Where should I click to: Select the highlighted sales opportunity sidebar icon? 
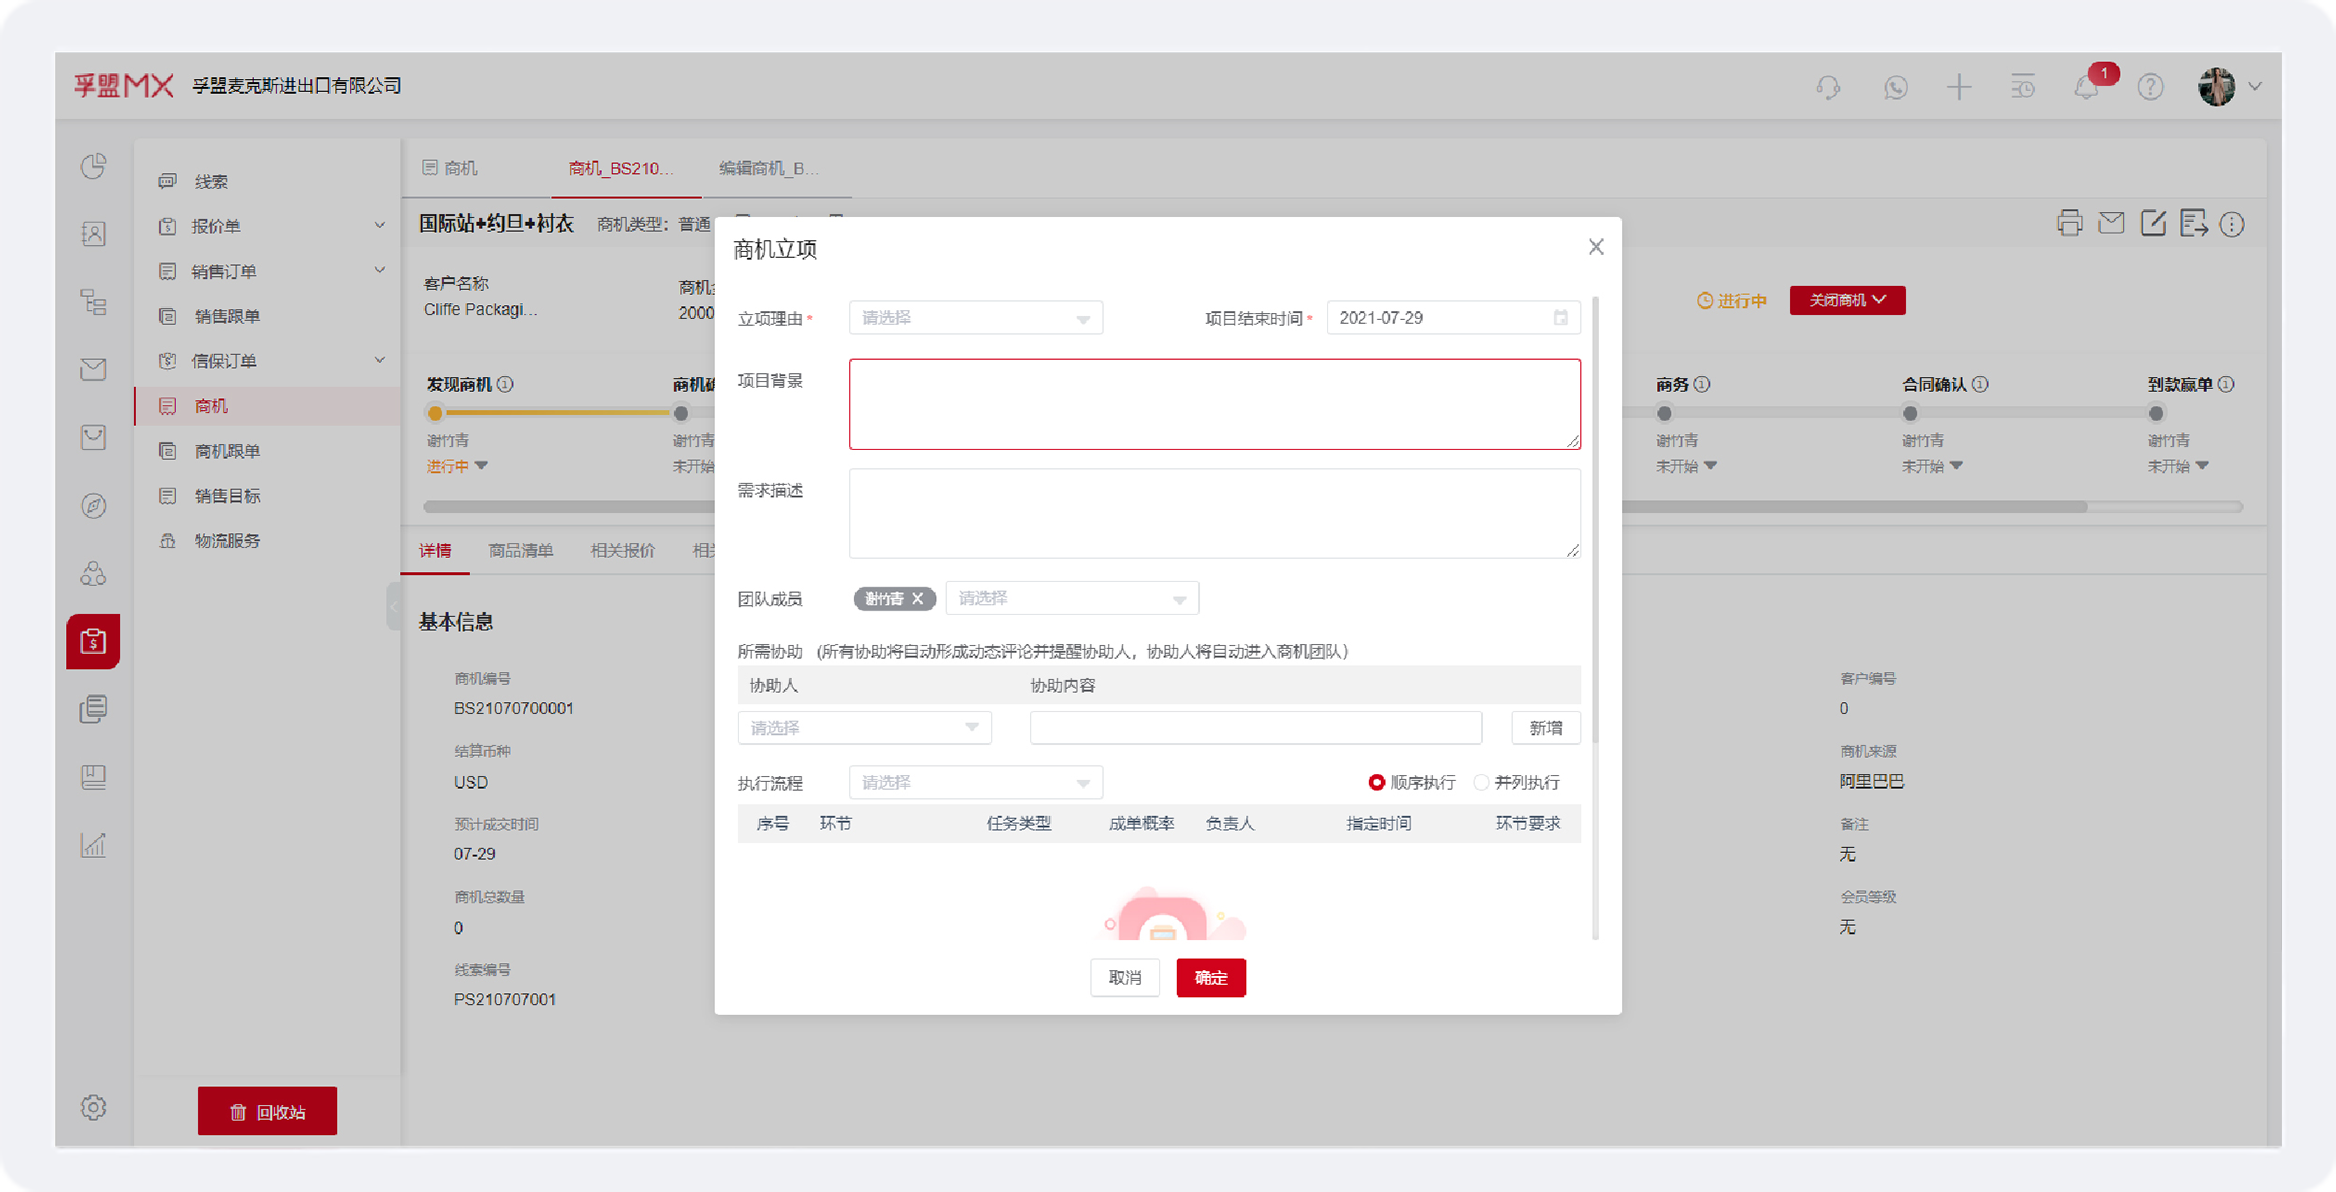93,641
